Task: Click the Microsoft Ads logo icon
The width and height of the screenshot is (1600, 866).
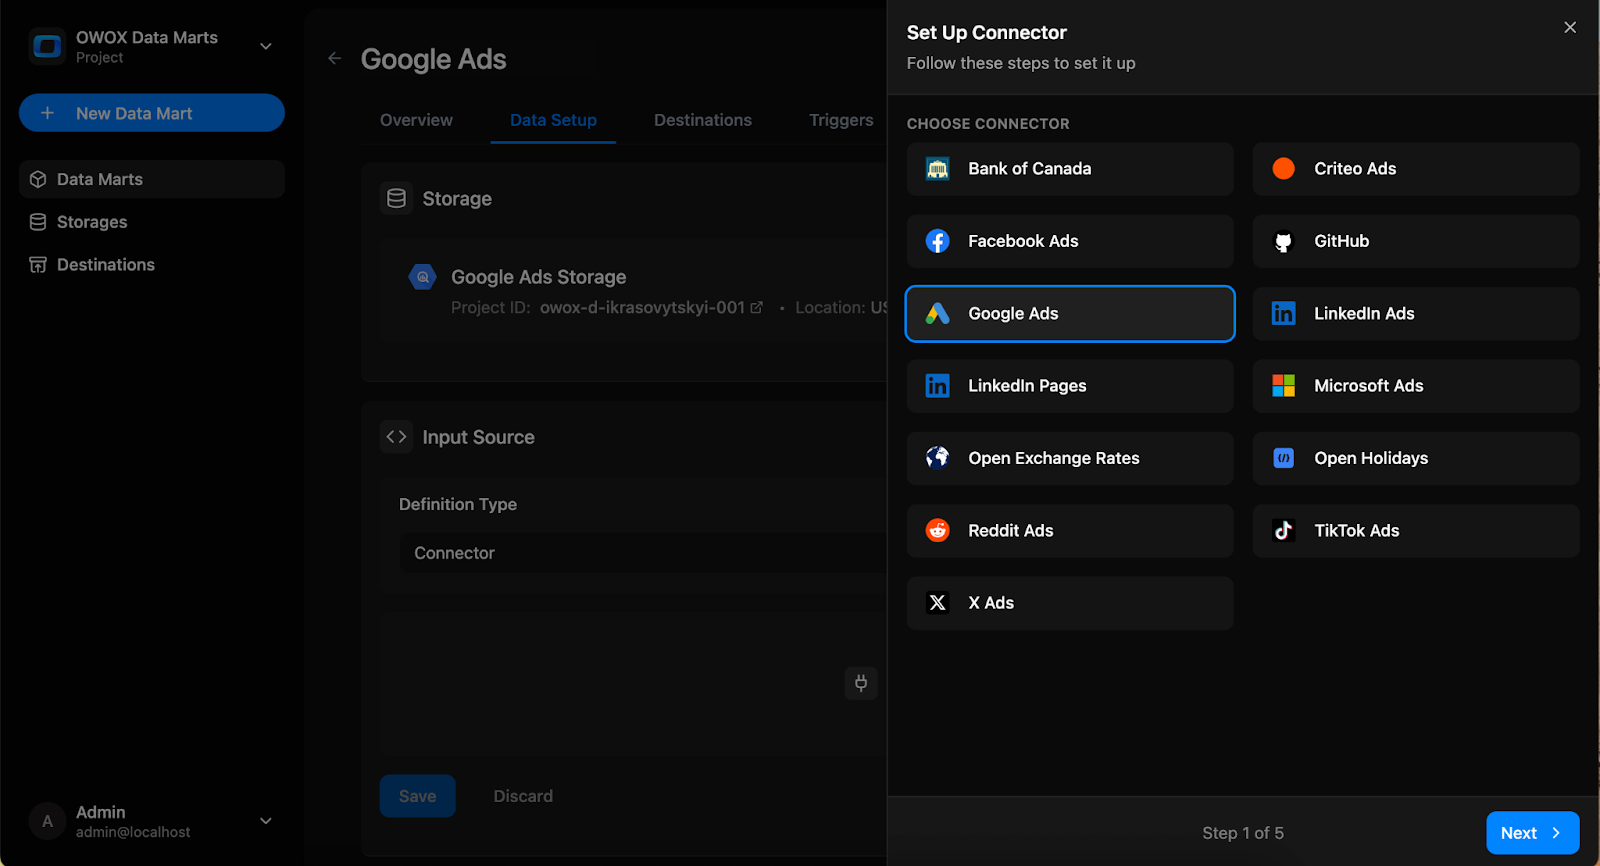Action: click(1283, 386)
